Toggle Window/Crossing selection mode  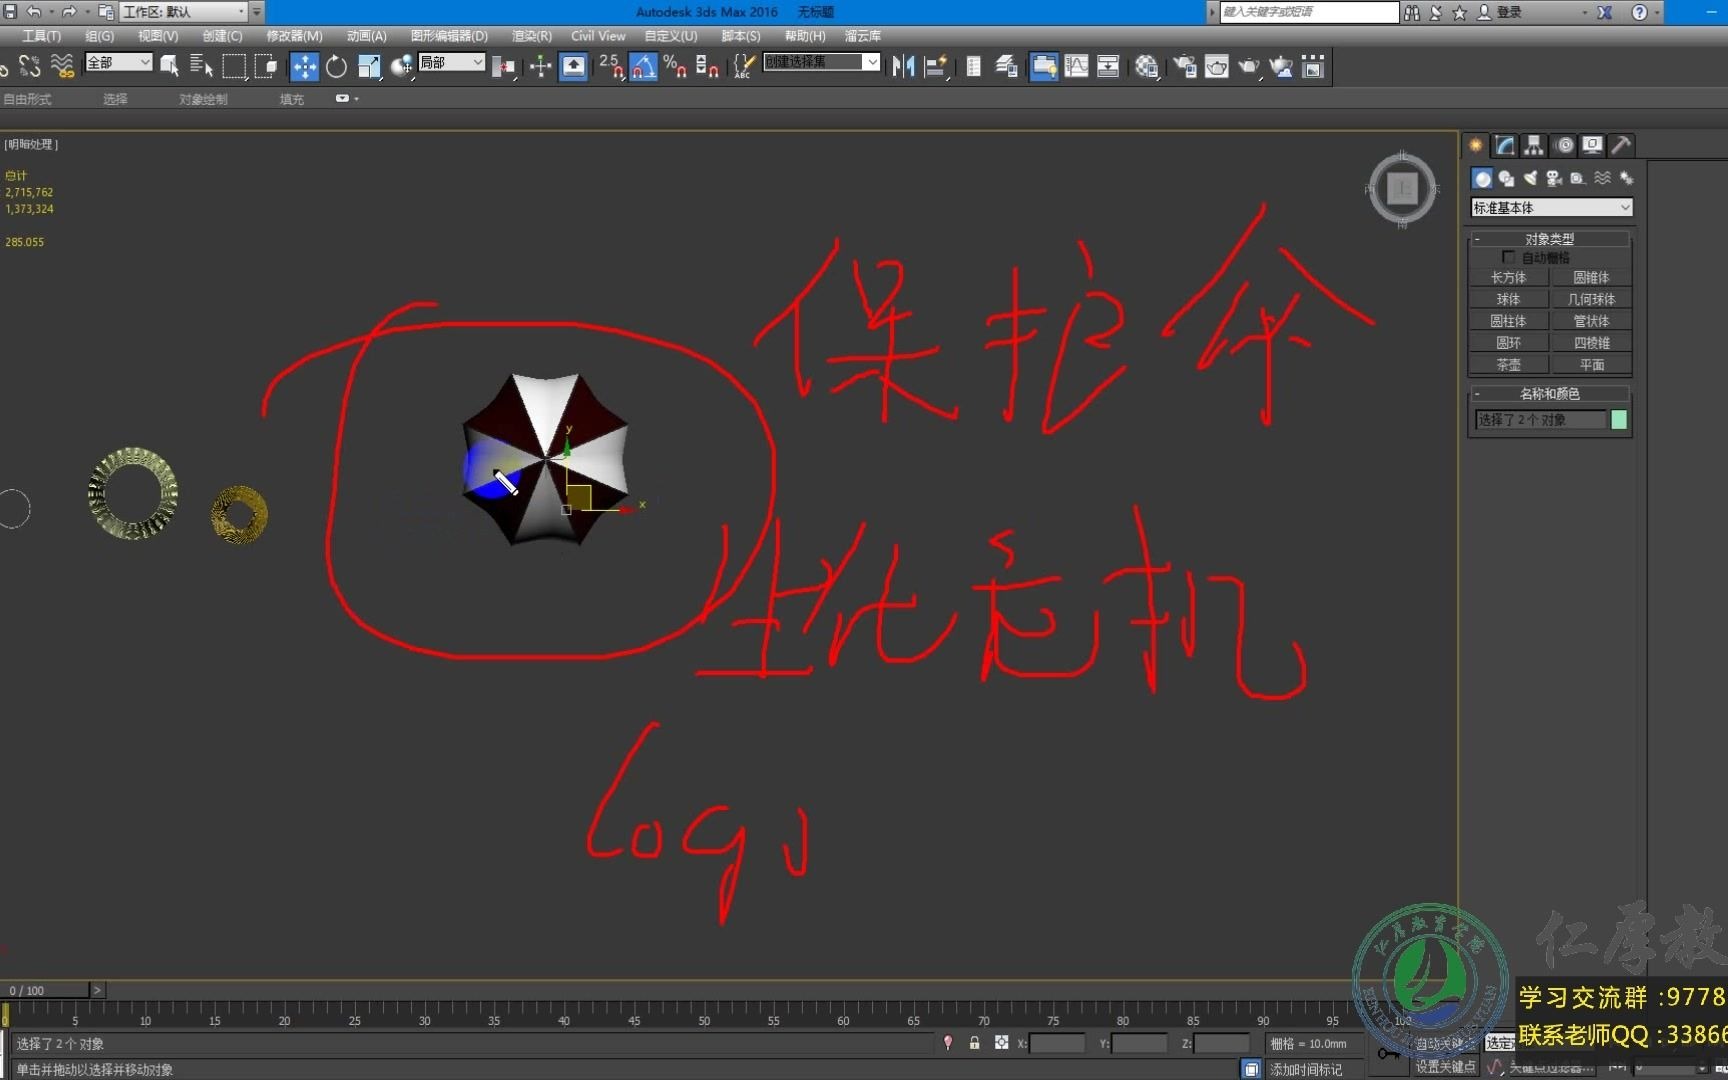(266, 67)
